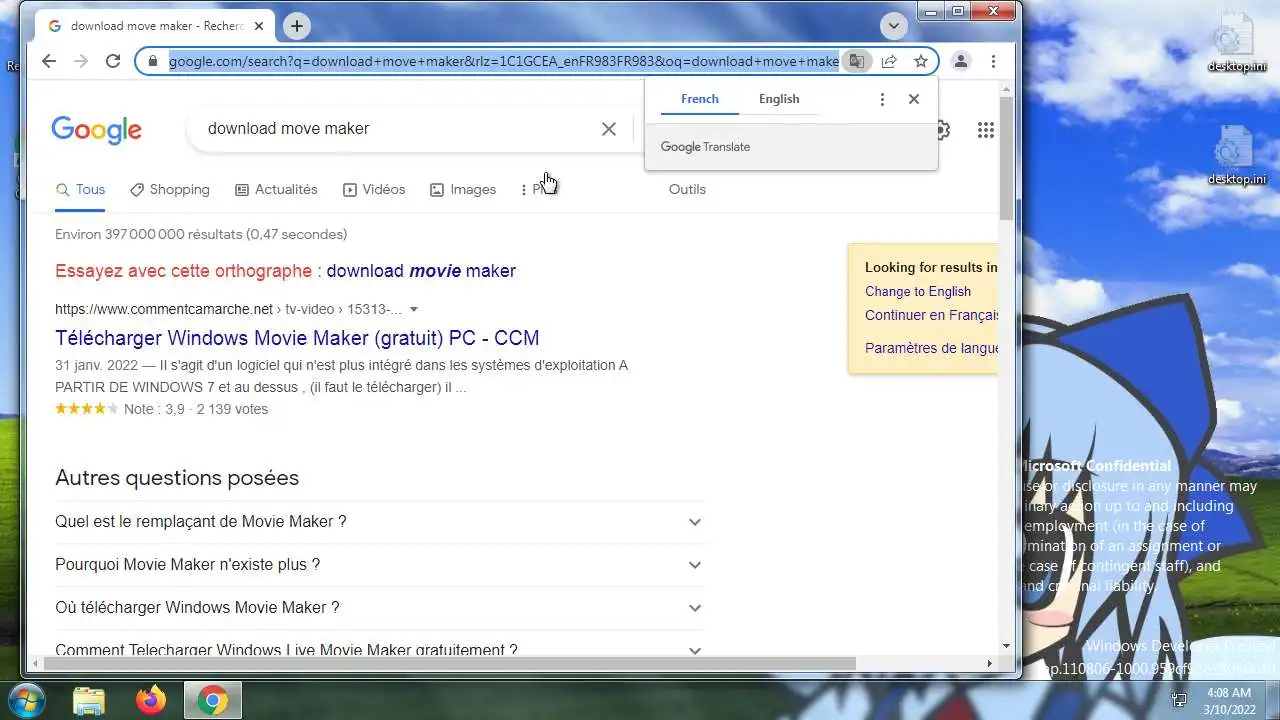
Task: Open Télécharger Windows Movie Maker result
Action: tap(297, 338)
